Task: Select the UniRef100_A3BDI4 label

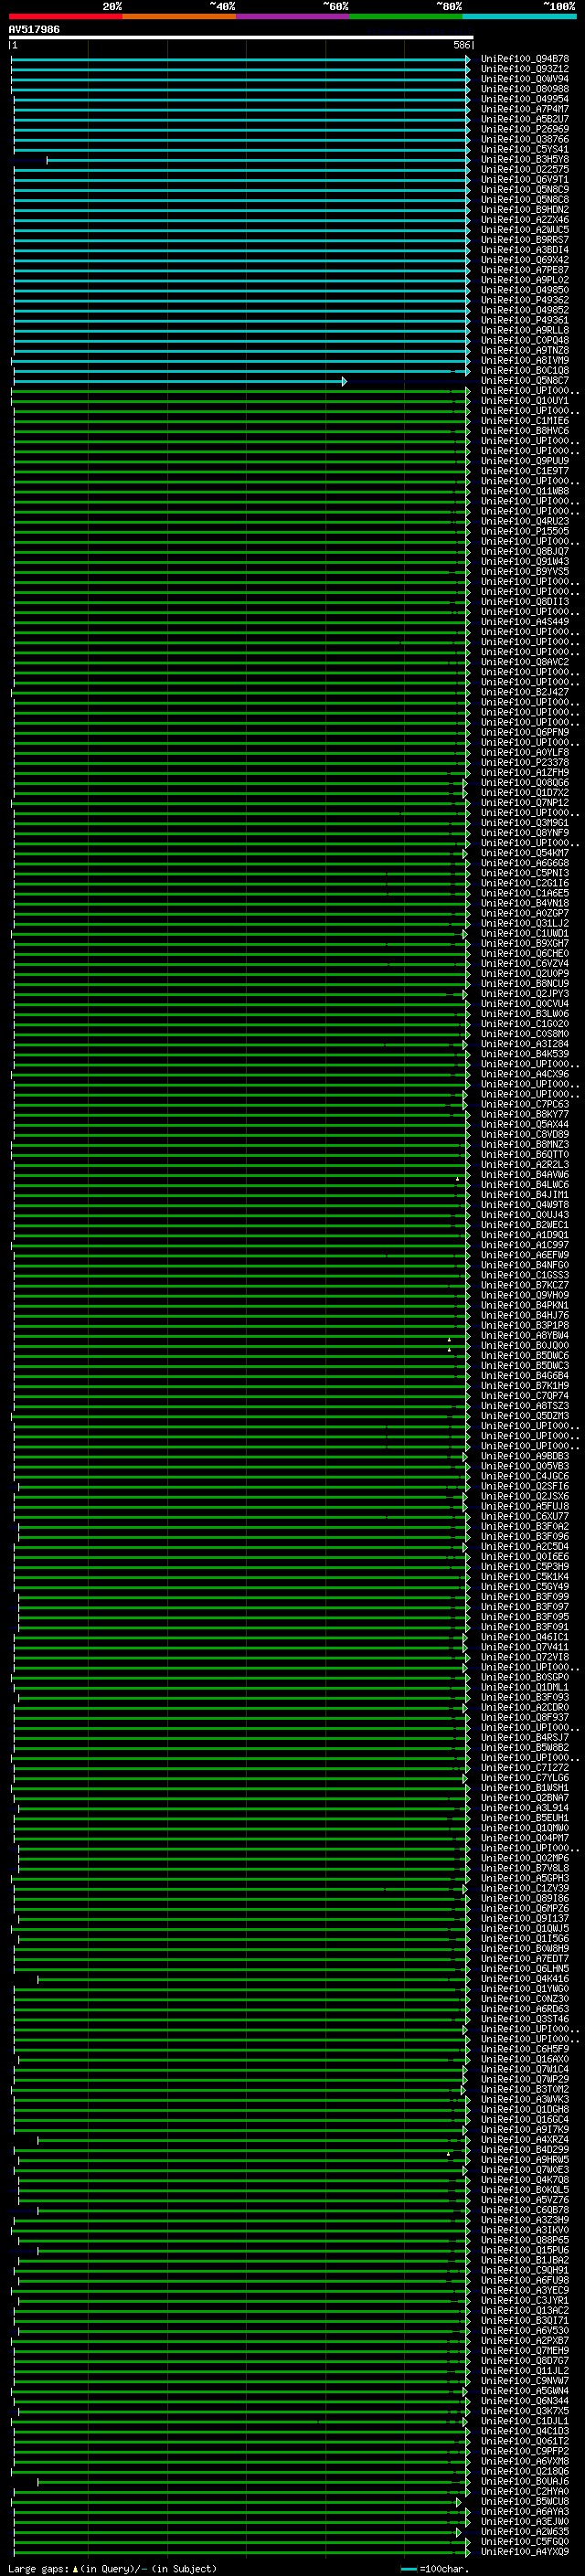Action: (x=524, y=250)
